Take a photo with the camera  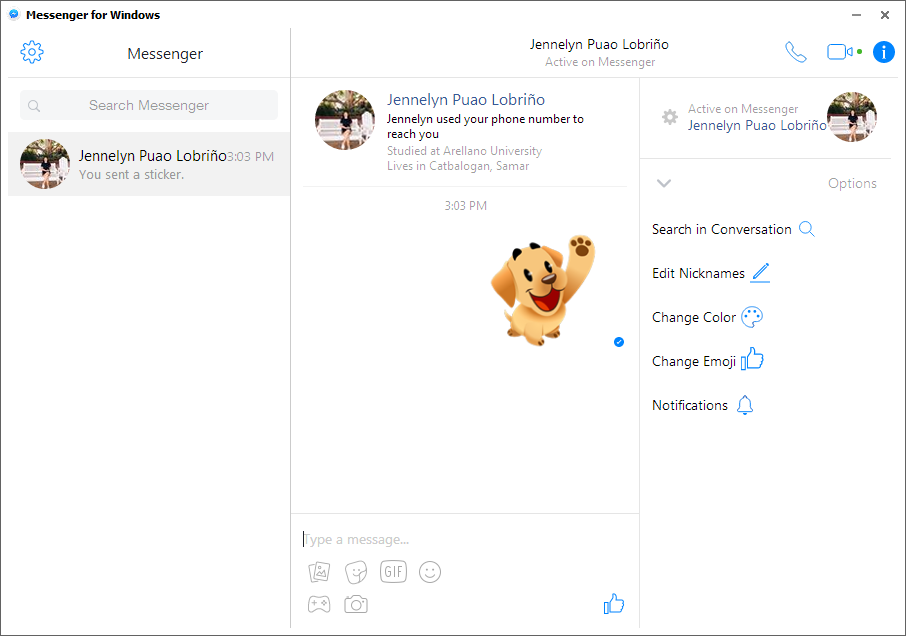point(356,604)
